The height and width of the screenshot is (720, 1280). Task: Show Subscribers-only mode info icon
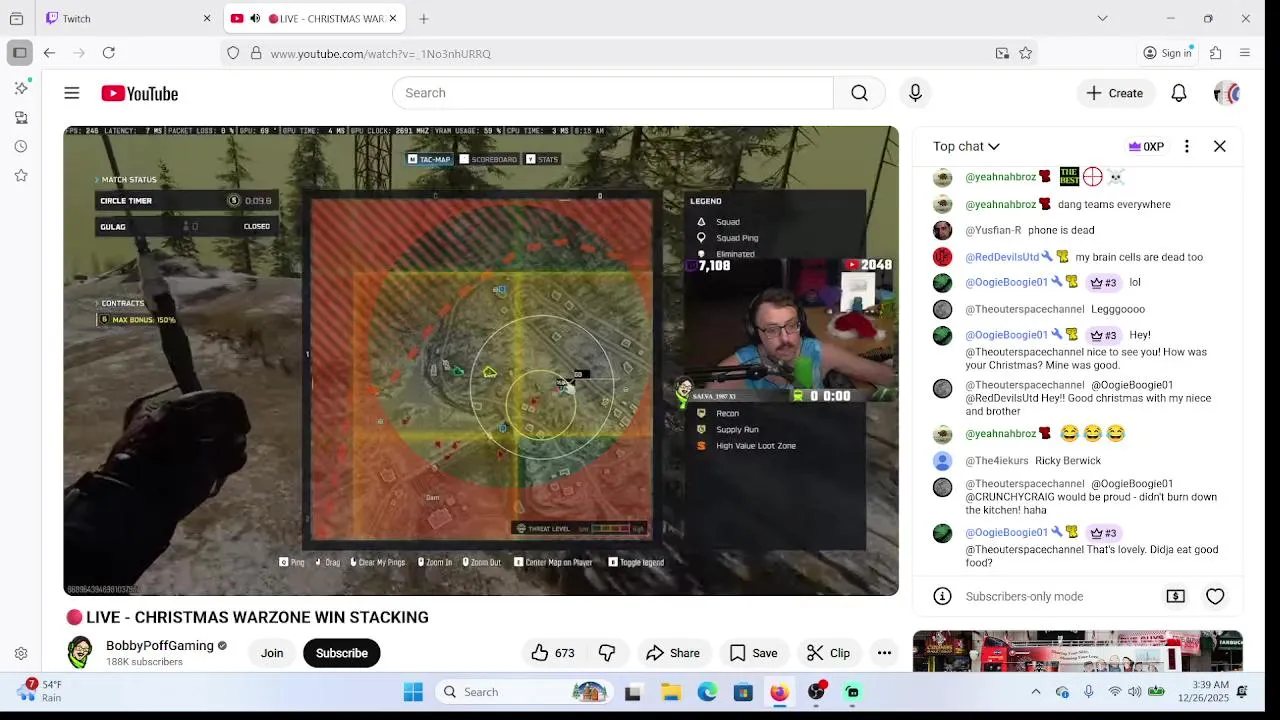click(942, 596)
